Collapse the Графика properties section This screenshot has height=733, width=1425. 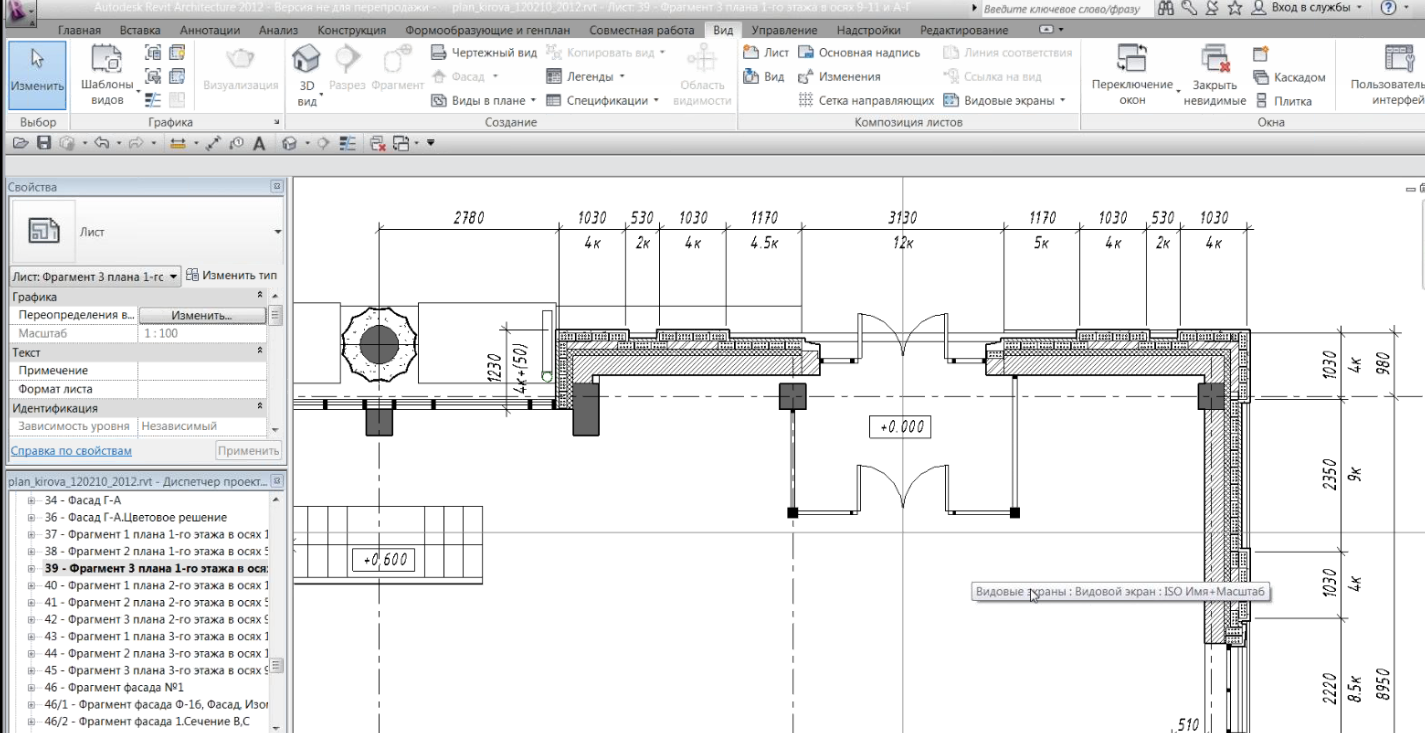coord(261,297)
